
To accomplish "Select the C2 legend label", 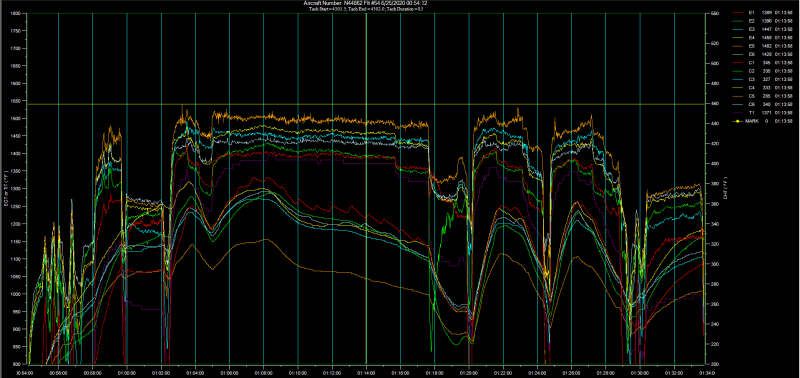I will (752, 71).
